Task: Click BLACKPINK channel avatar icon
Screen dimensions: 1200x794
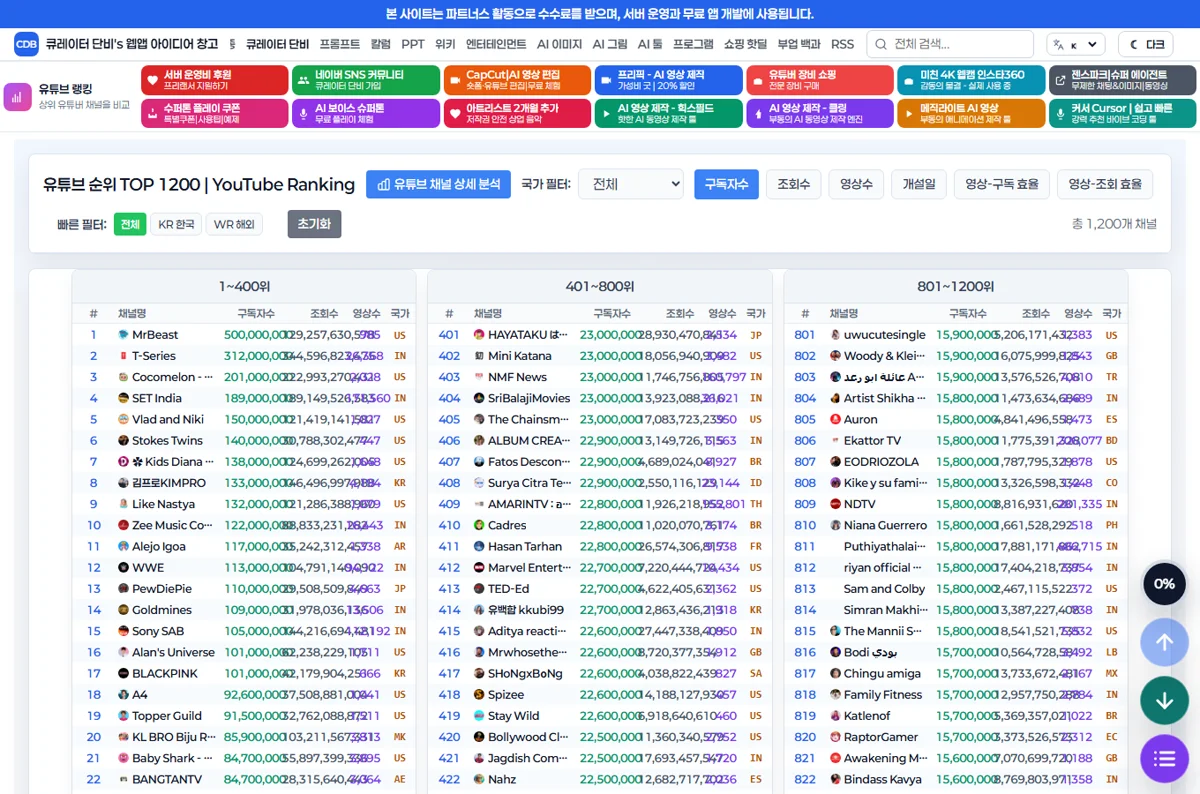Action: pos(123,673)
